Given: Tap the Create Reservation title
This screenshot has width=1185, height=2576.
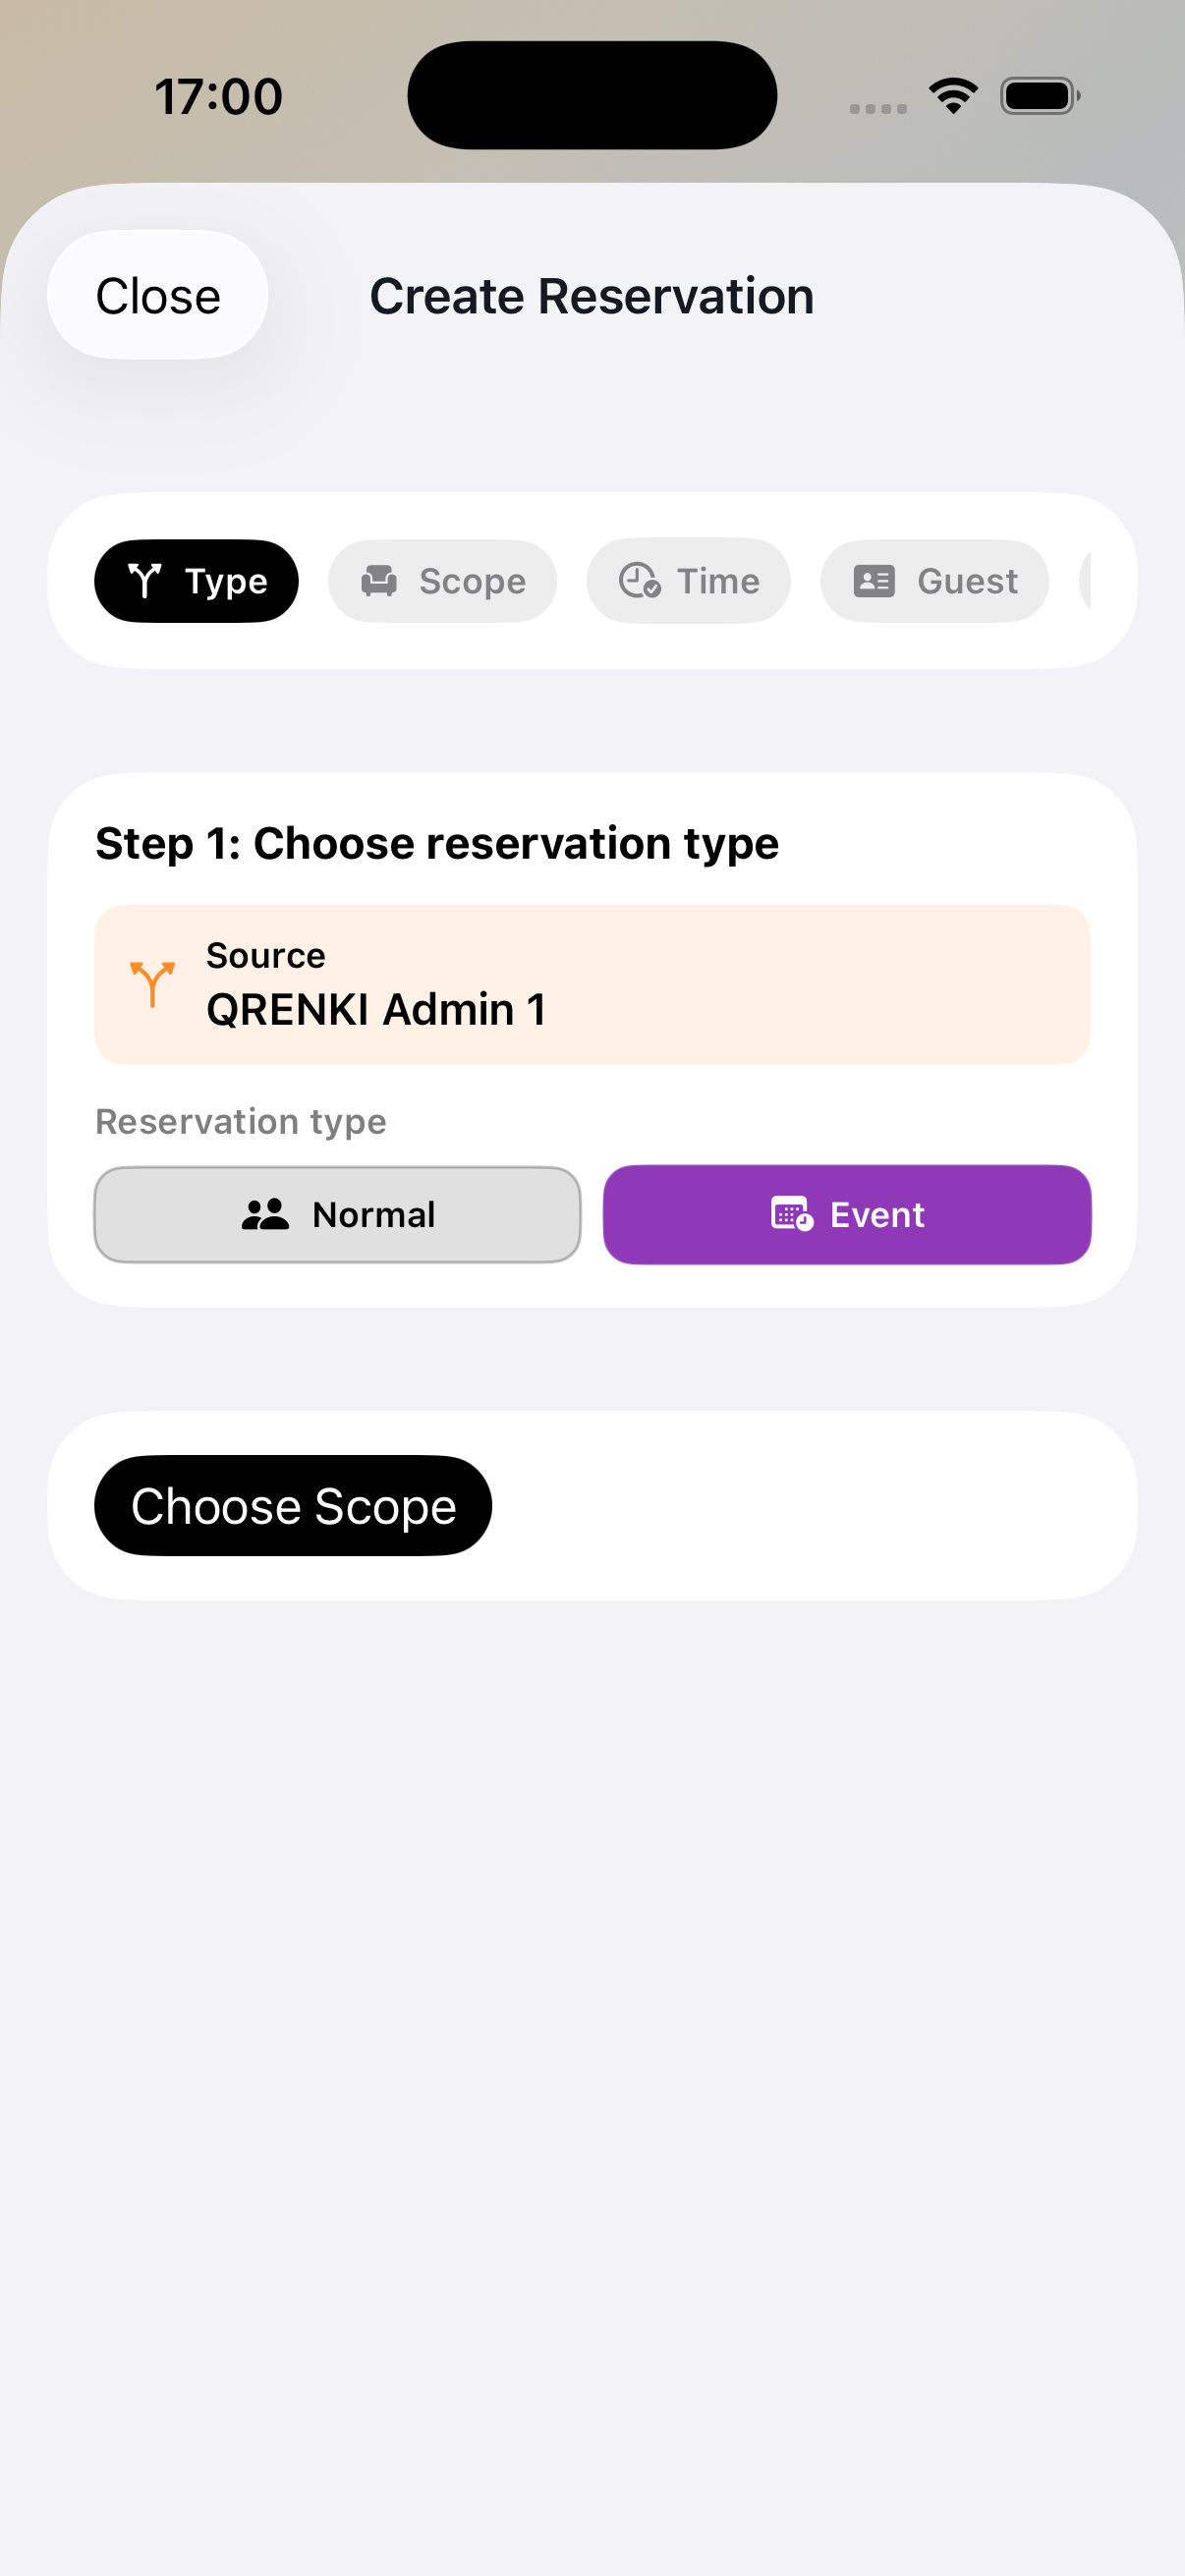Looking at the screenshot, I should 592,296.
